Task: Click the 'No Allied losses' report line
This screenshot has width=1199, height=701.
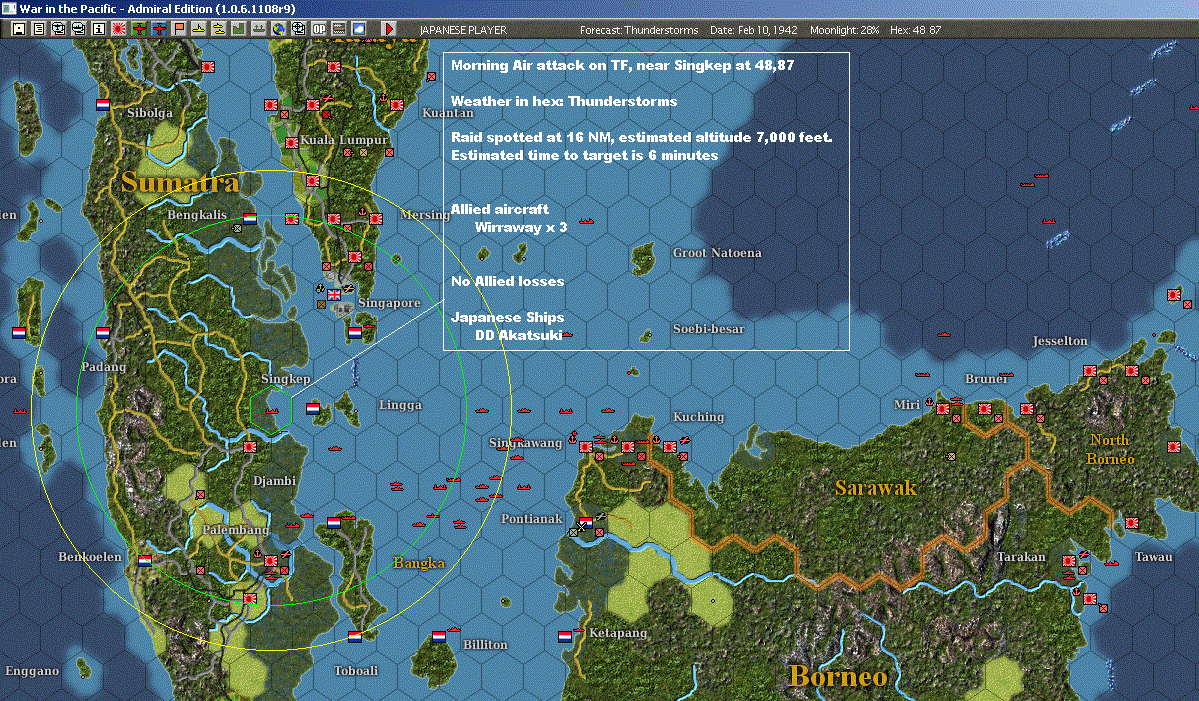Action: (508, 281)
